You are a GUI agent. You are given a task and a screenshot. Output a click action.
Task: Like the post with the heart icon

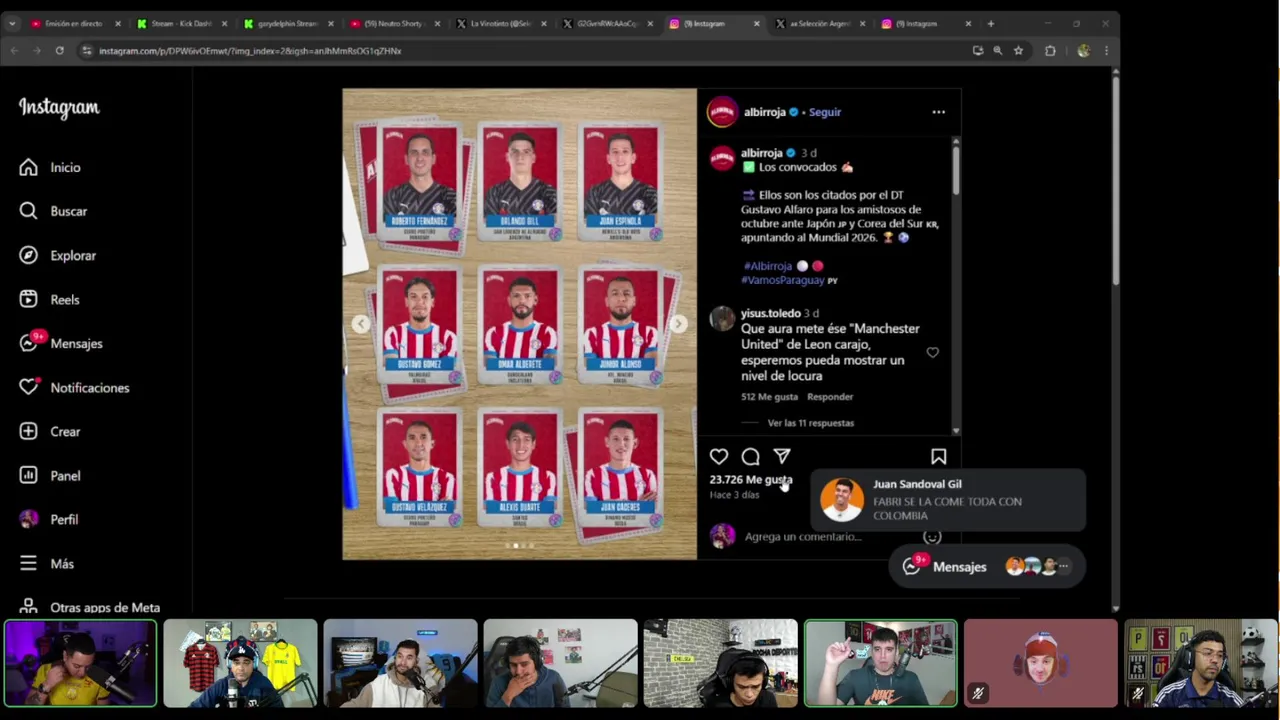pyautogui.click(x=719, y=457)
